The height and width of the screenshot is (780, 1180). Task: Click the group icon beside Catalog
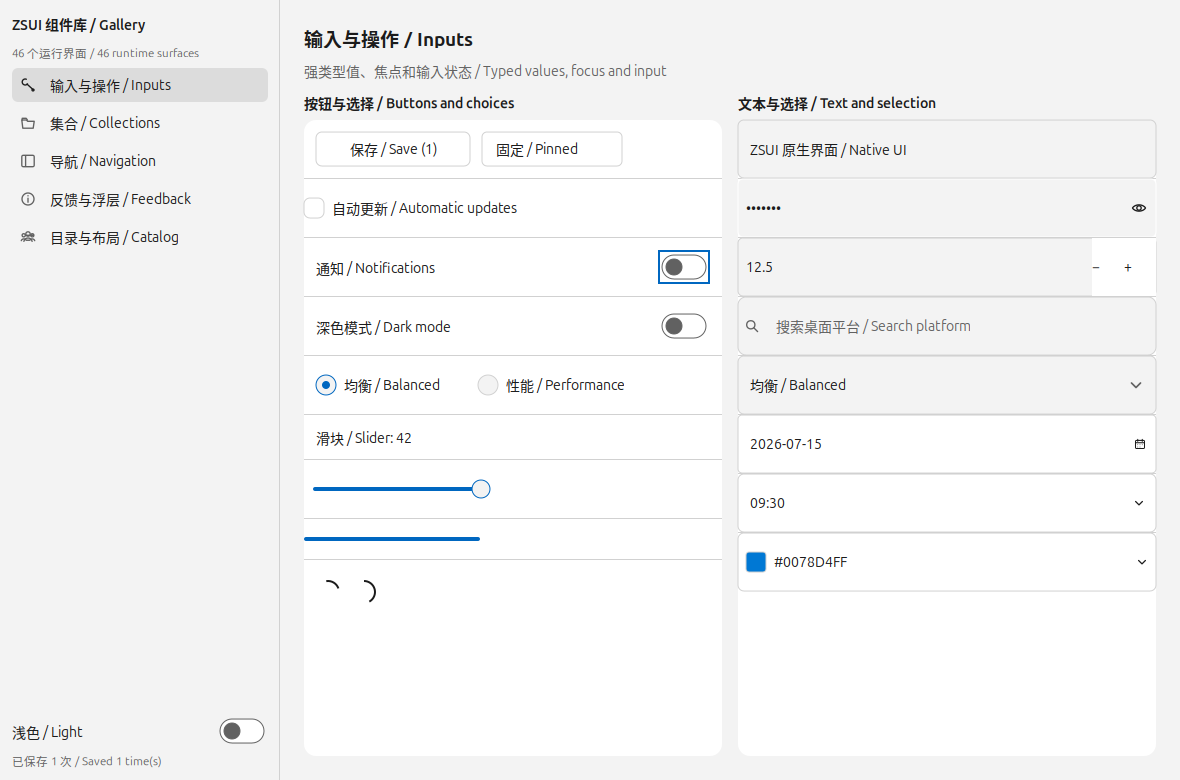(x=28, y=237)
